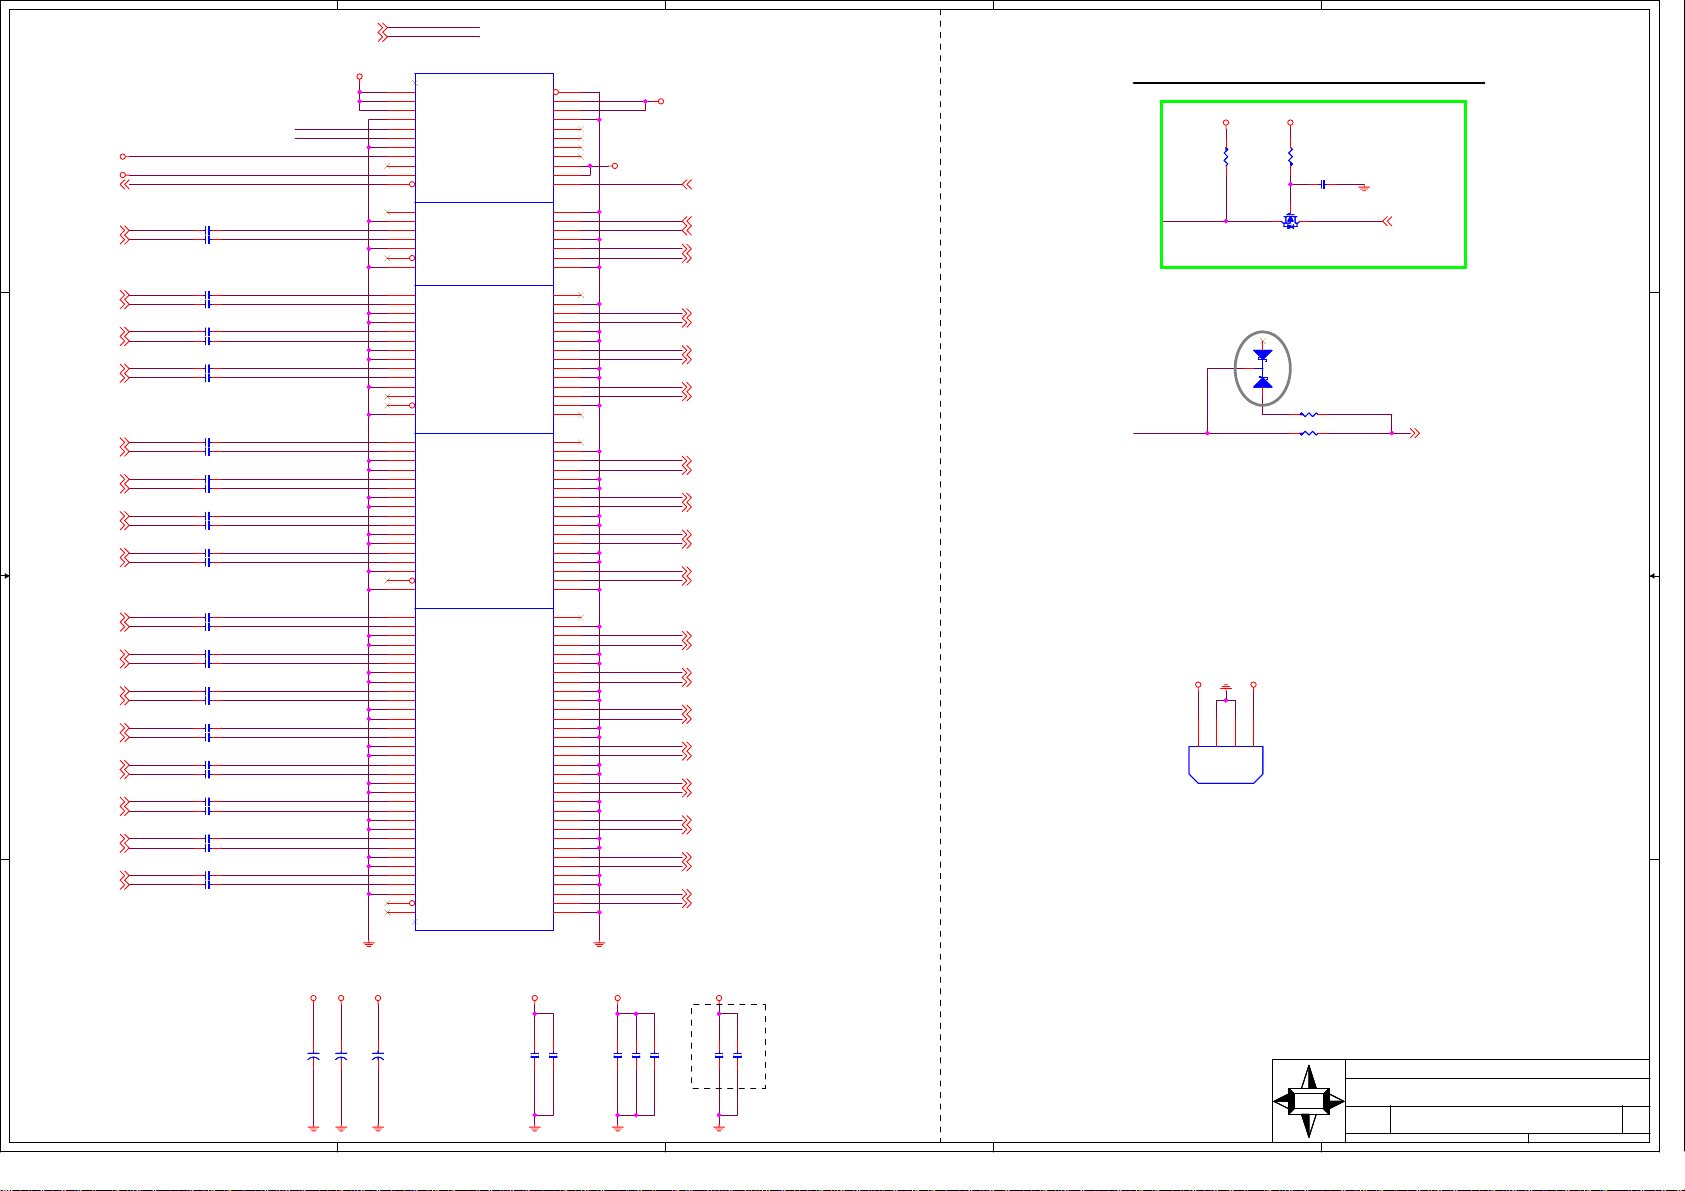Select the lower diode of the stacked diode pair
Viewport: 1685px width, 1191px height.
pos(1262,382)
